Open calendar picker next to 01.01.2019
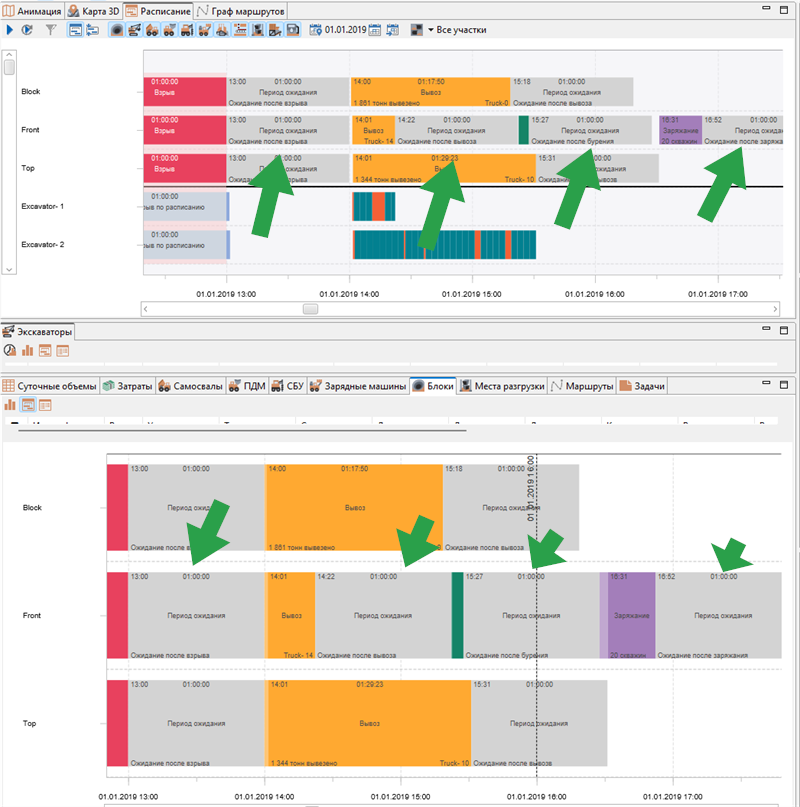Screen dimensions: 800x807 [375, 30]
